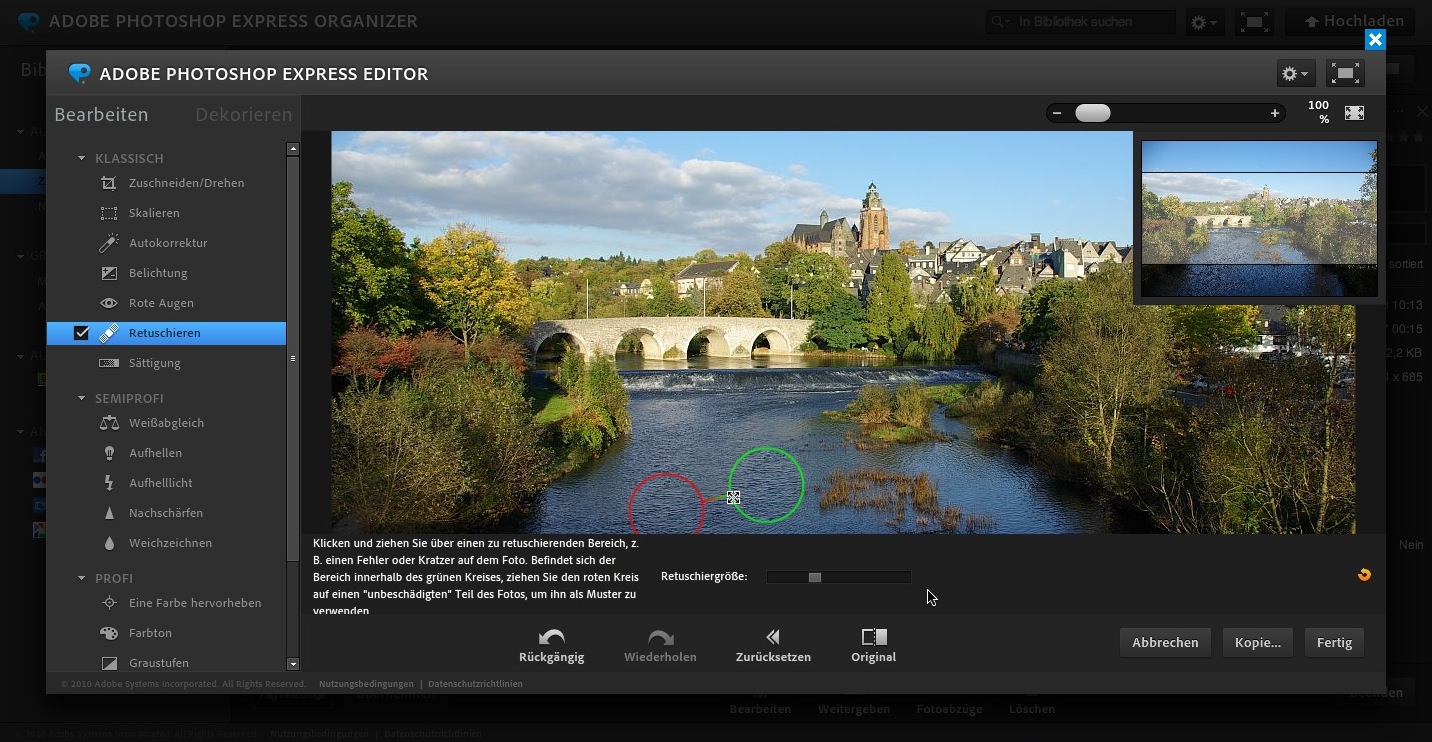Click the red retouch source circle

coord(666,505)
